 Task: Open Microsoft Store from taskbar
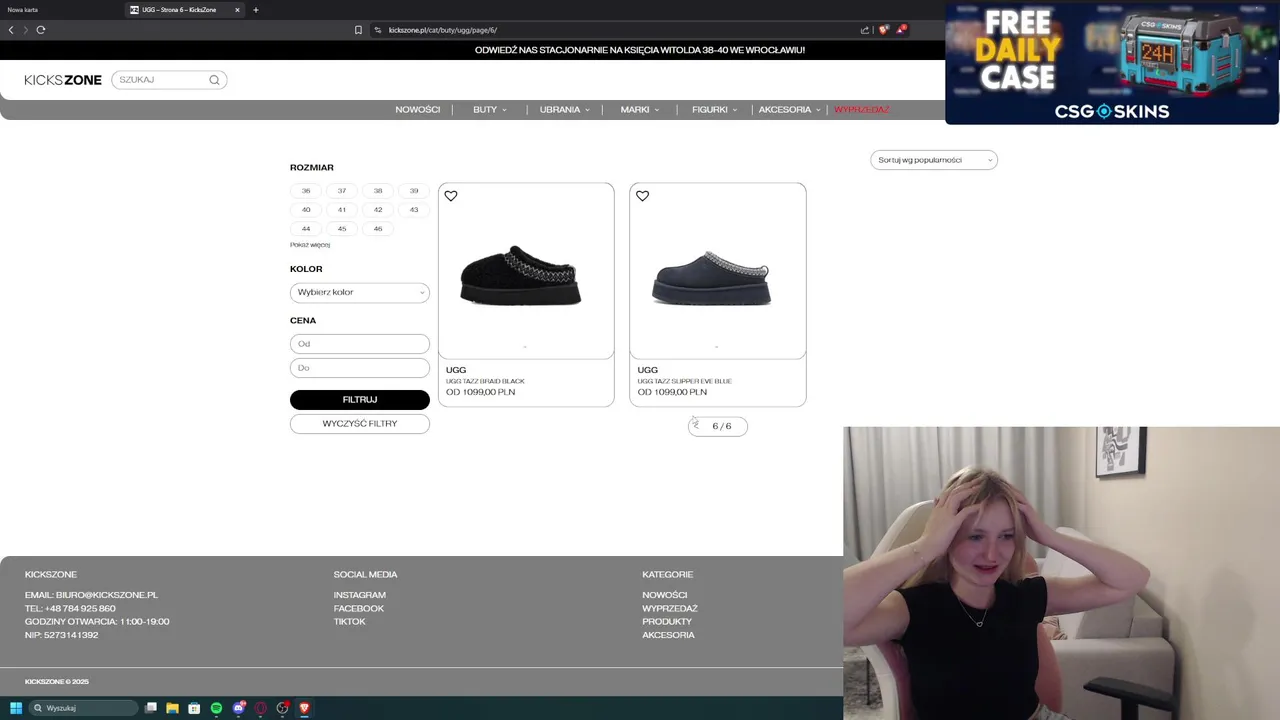click(x=194, y=708)
